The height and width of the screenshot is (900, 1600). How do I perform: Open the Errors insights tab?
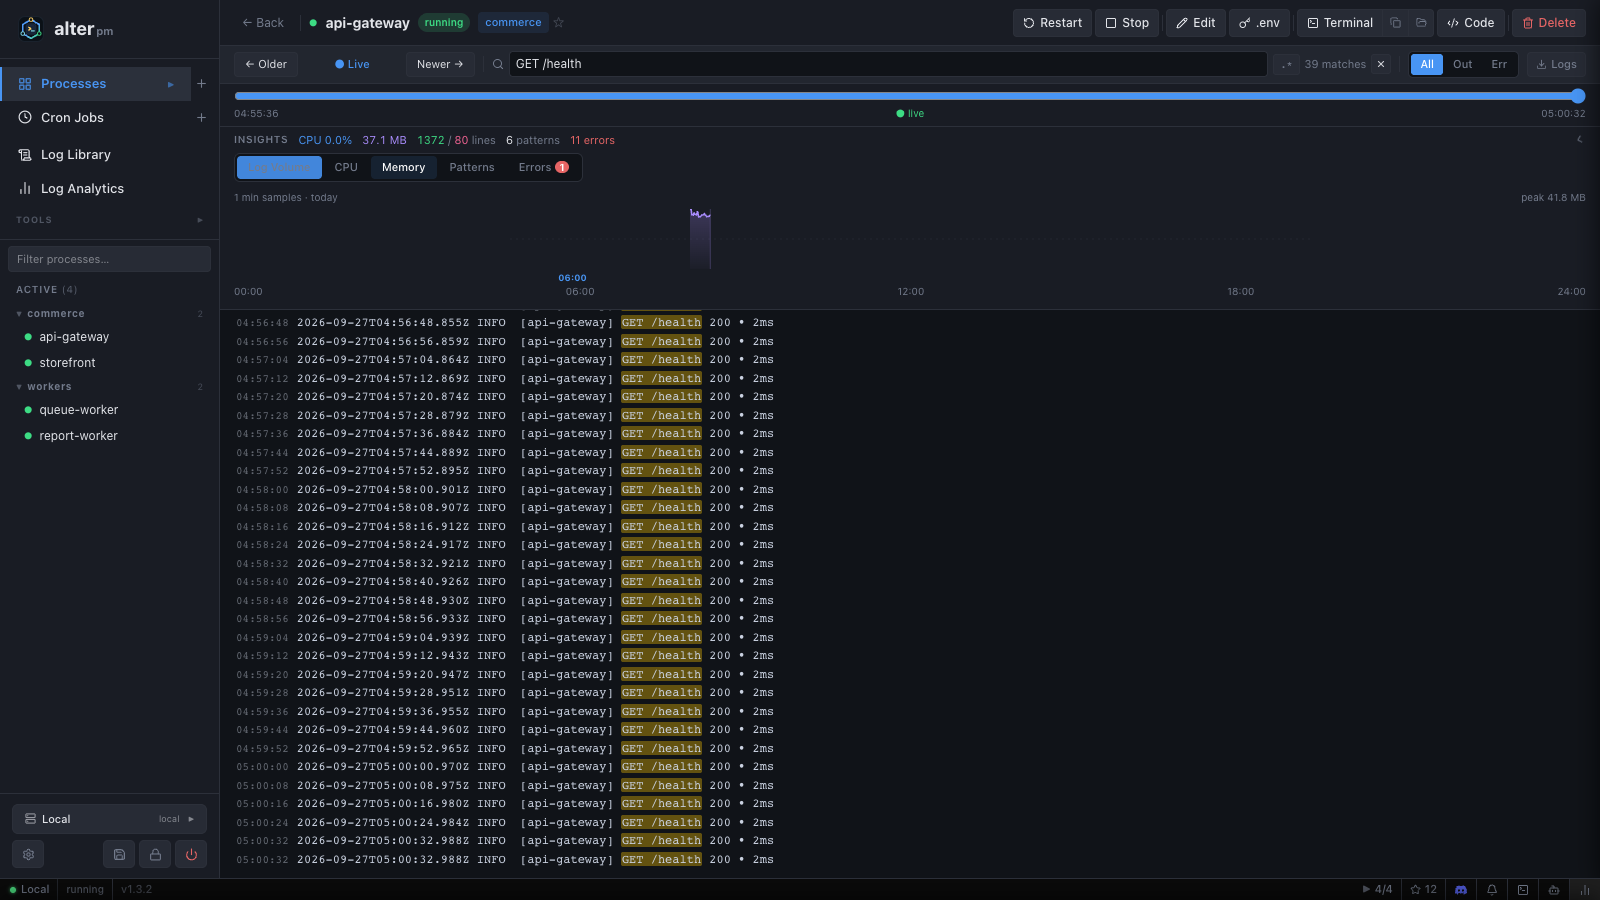click(543, 167)
